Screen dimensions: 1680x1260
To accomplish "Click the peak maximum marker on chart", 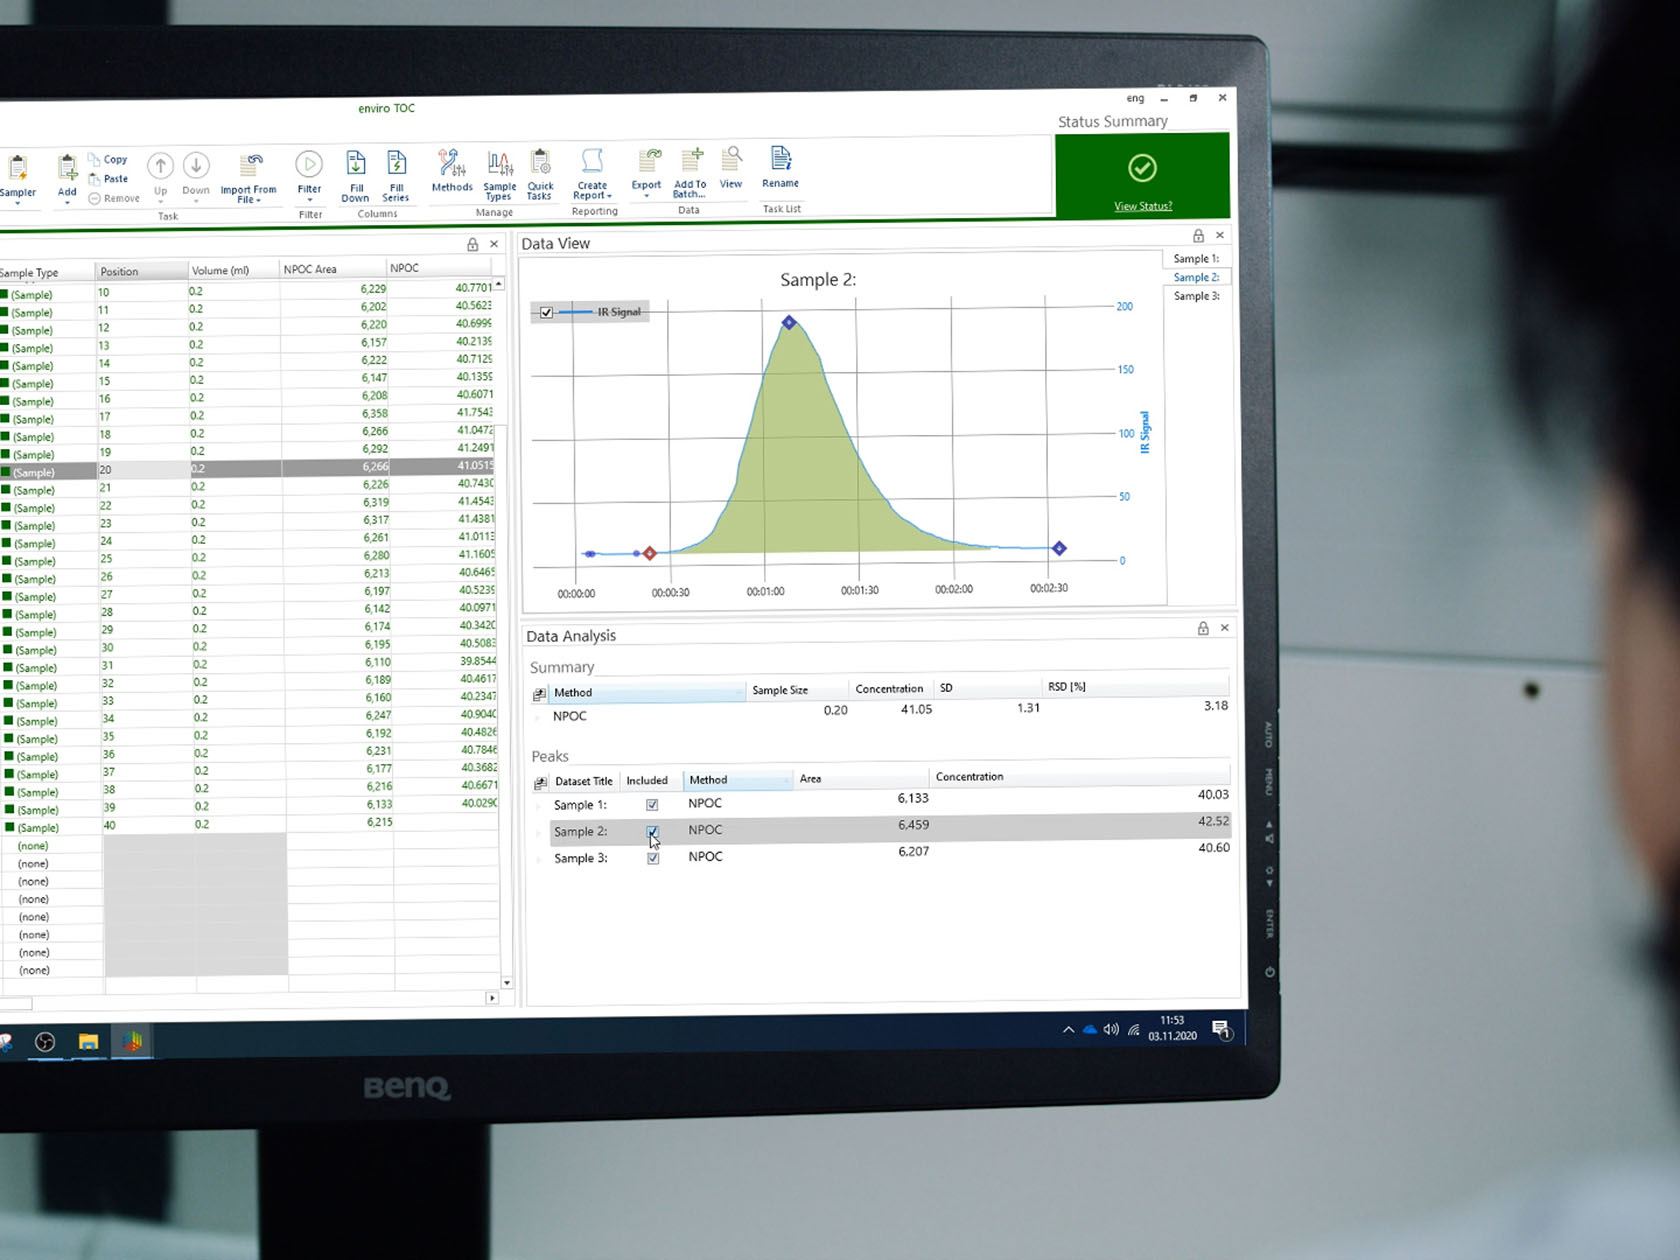I will point(789,322).
